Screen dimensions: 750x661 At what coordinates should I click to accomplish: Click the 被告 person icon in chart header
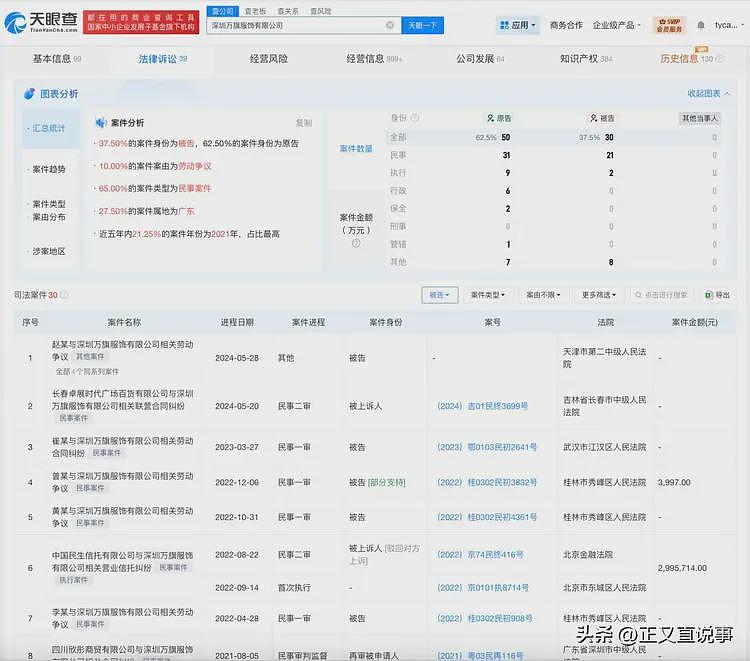point(594,118)
